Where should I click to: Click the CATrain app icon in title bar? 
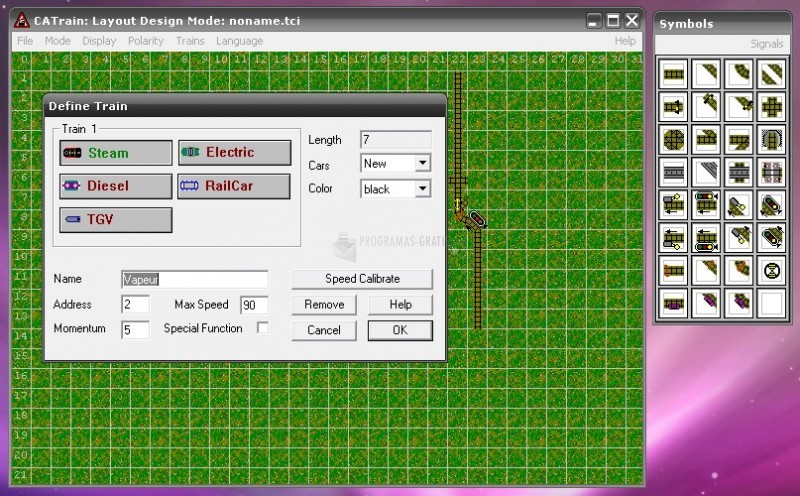pos(22,20)
